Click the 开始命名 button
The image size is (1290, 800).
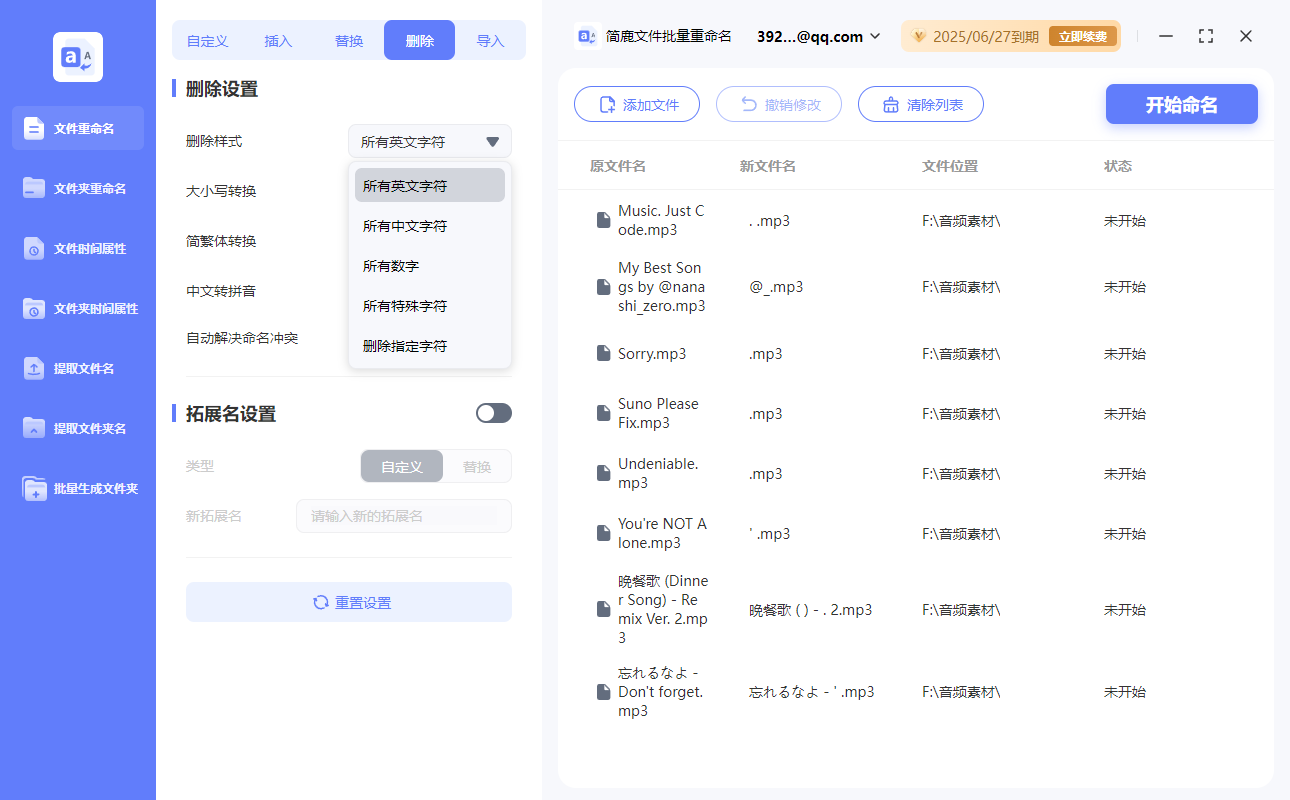(1181, 103)
